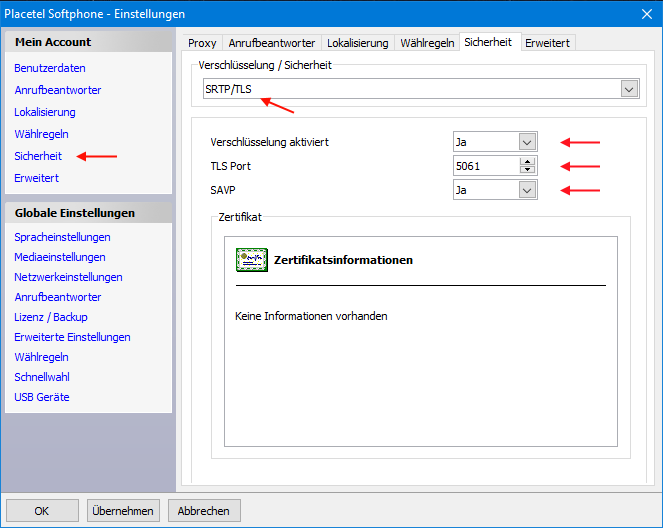Select USB Geräte in the sidebar
The height and width of the screenshot is (528, 663).
point(42,397)
